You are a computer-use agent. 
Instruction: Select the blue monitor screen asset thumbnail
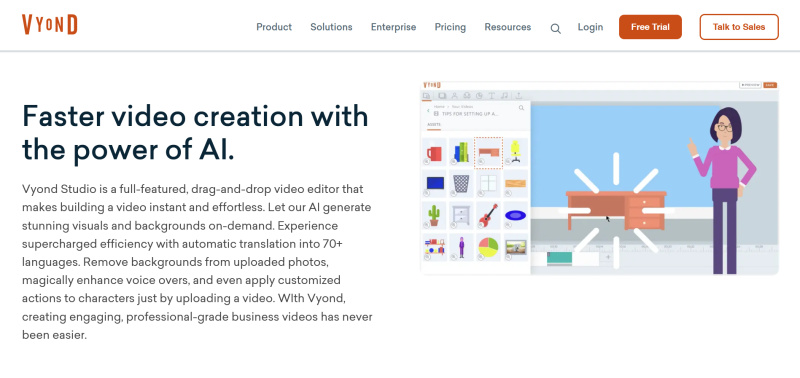434,184
